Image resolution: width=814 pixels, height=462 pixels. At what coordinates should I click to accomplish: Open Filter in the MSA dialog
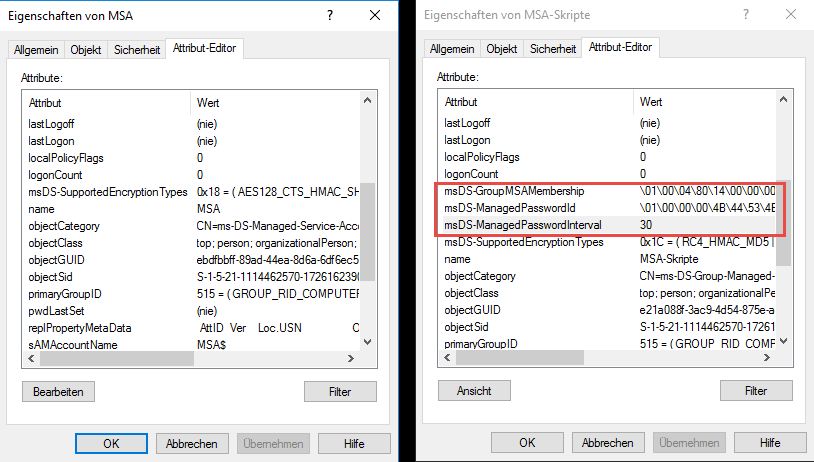pos(340,391)
